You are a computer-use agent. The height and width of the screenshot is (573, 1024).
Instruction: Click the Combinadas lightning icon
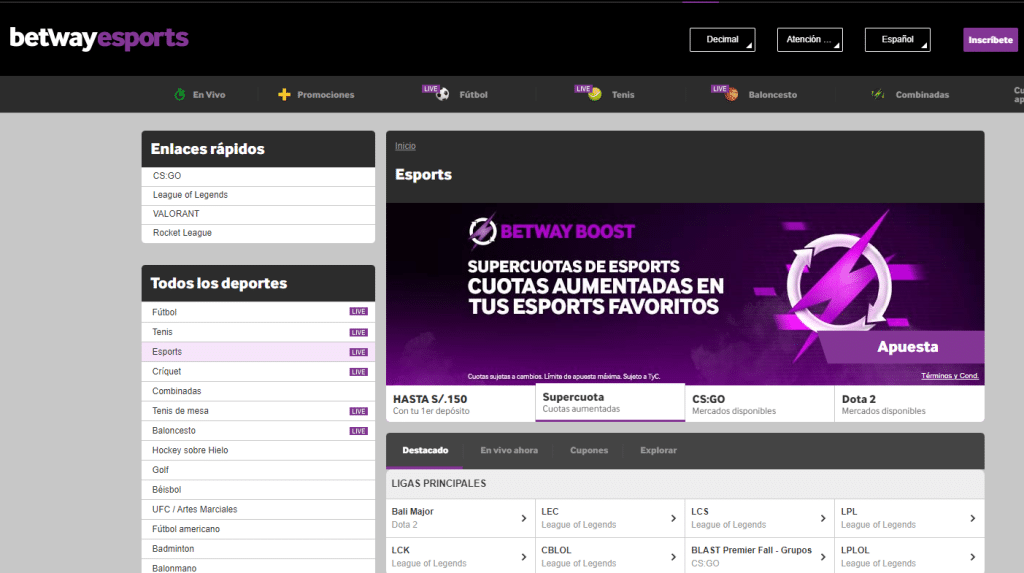pos(878,94)
